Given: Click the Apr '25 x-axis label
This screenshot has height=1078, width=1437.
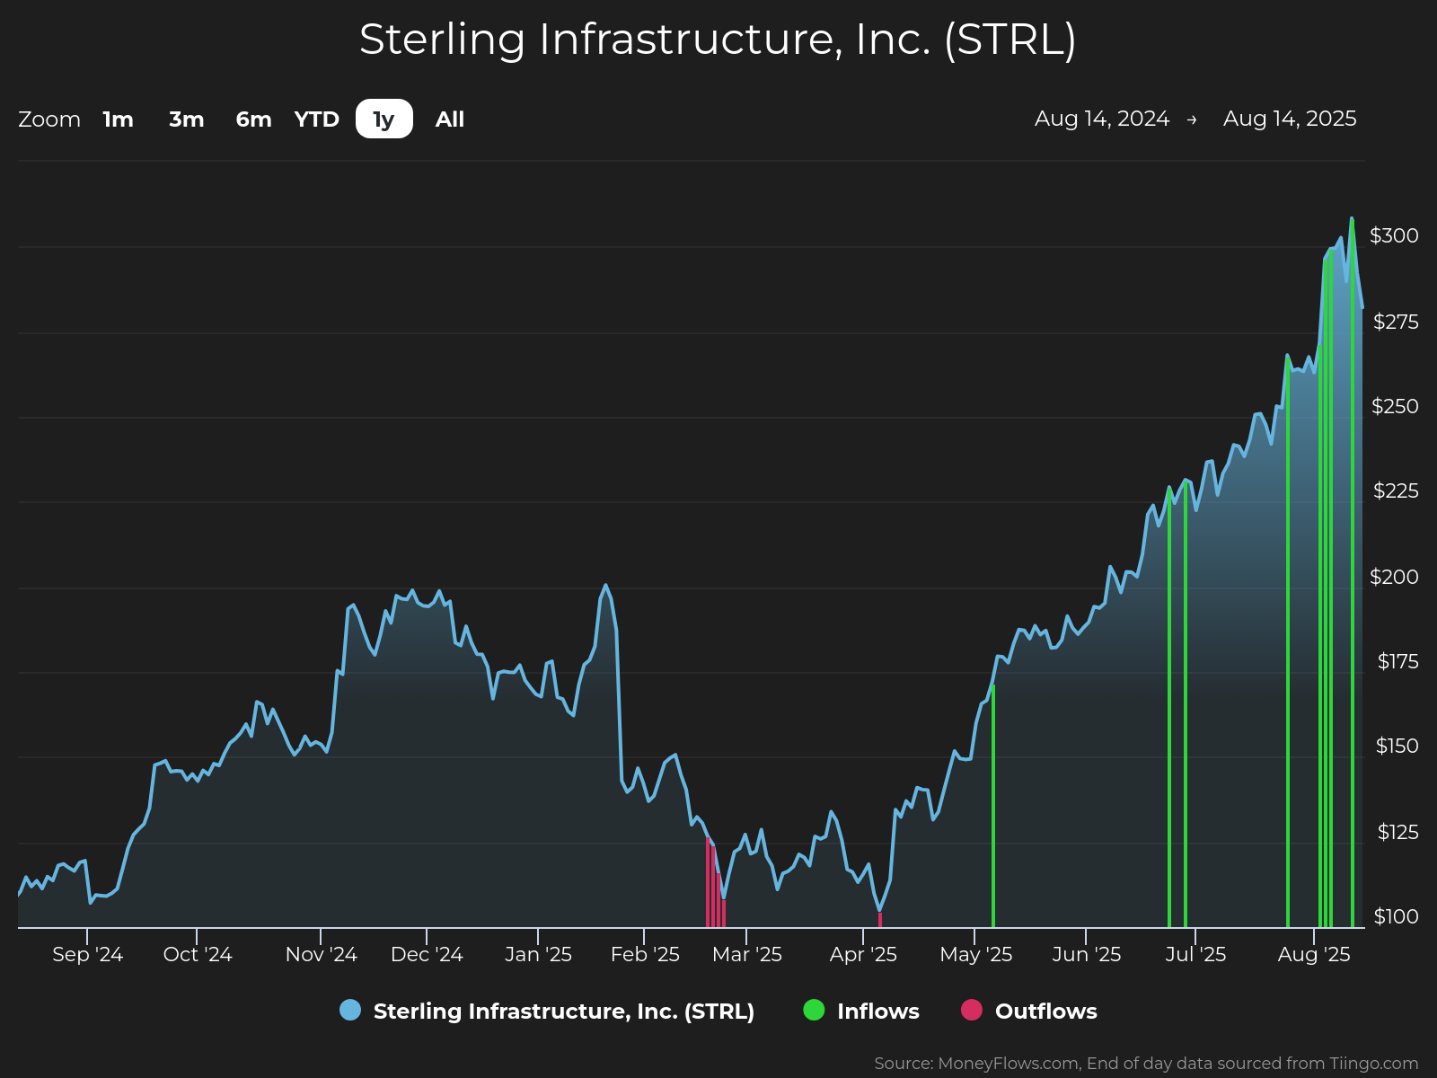Looking at the screenshot, I should pyautogui.click(x=863, y=954).
